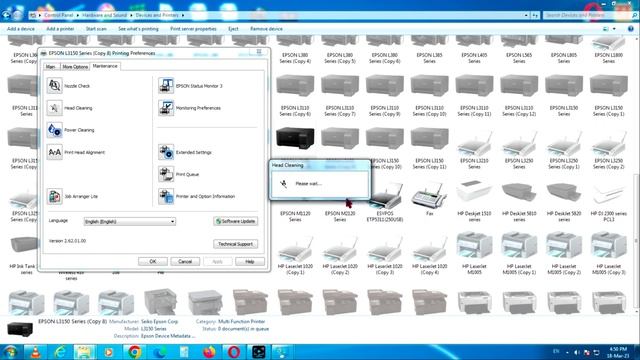This screenshot has height=360, width=640.
Task: Open Internet Explorer from taskbar
Action: (60, 351)
